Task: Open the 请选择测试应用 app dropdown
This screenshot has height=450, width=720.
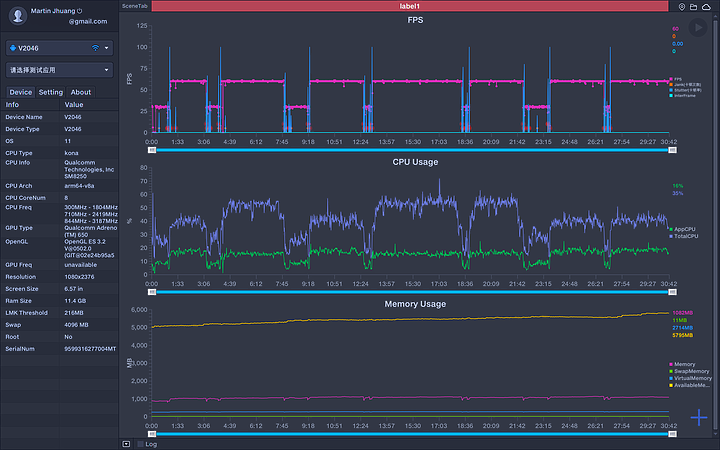Action: coord(60,70)
